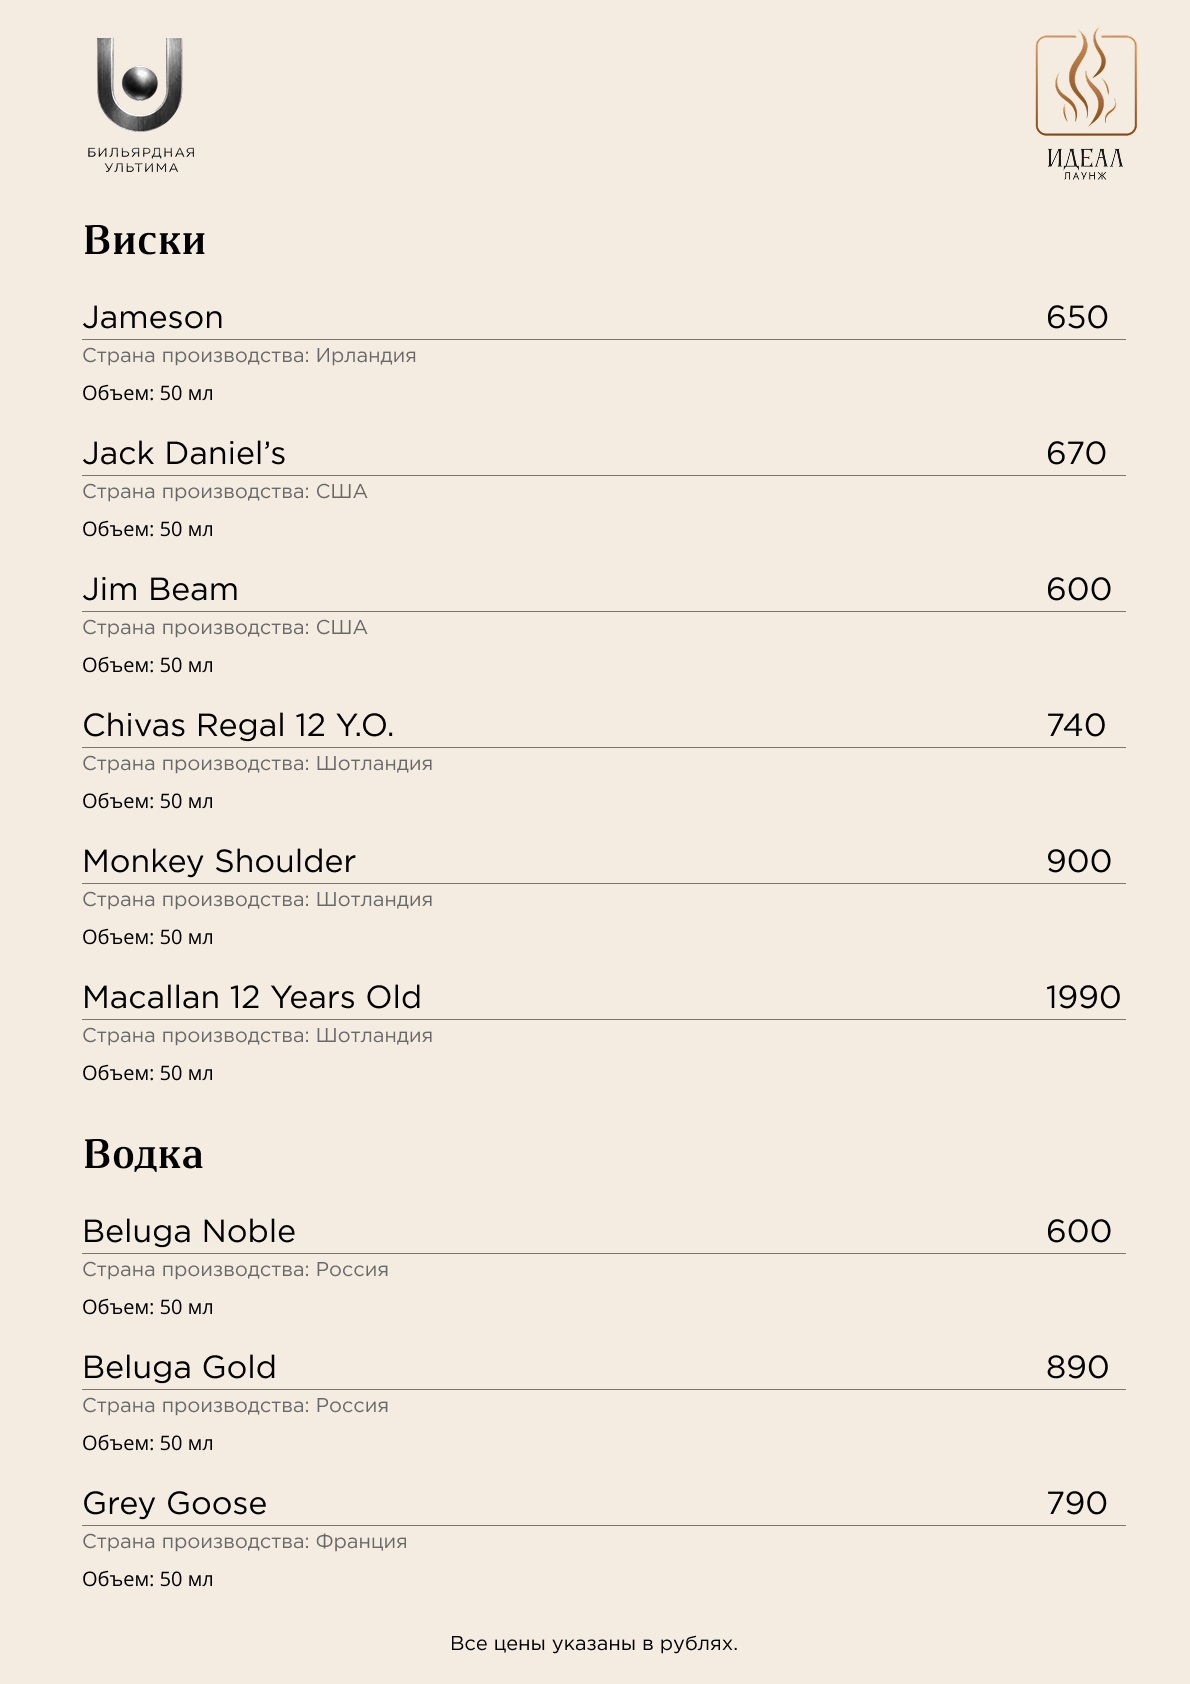Click Macallan 12 Years Old
Image resolution: width=1190 pixels, height=1684 pixels.
[252, 997]
